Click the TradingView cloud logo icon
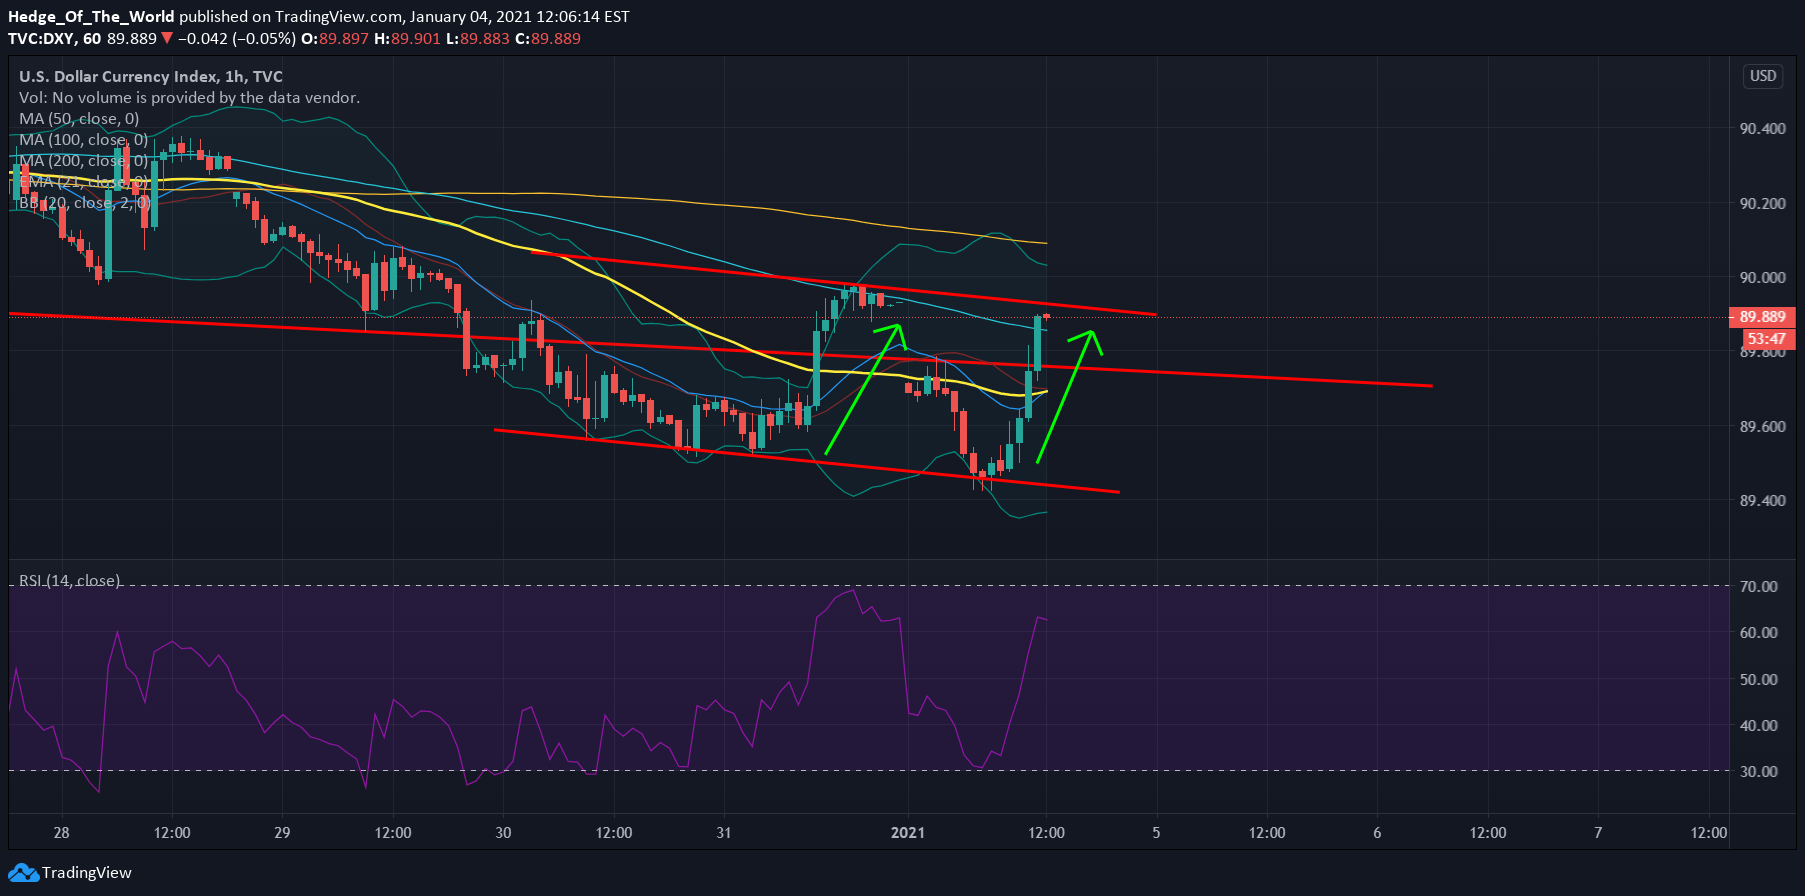Viewport: 1805px width, 896px height. [x=23, y=873]
